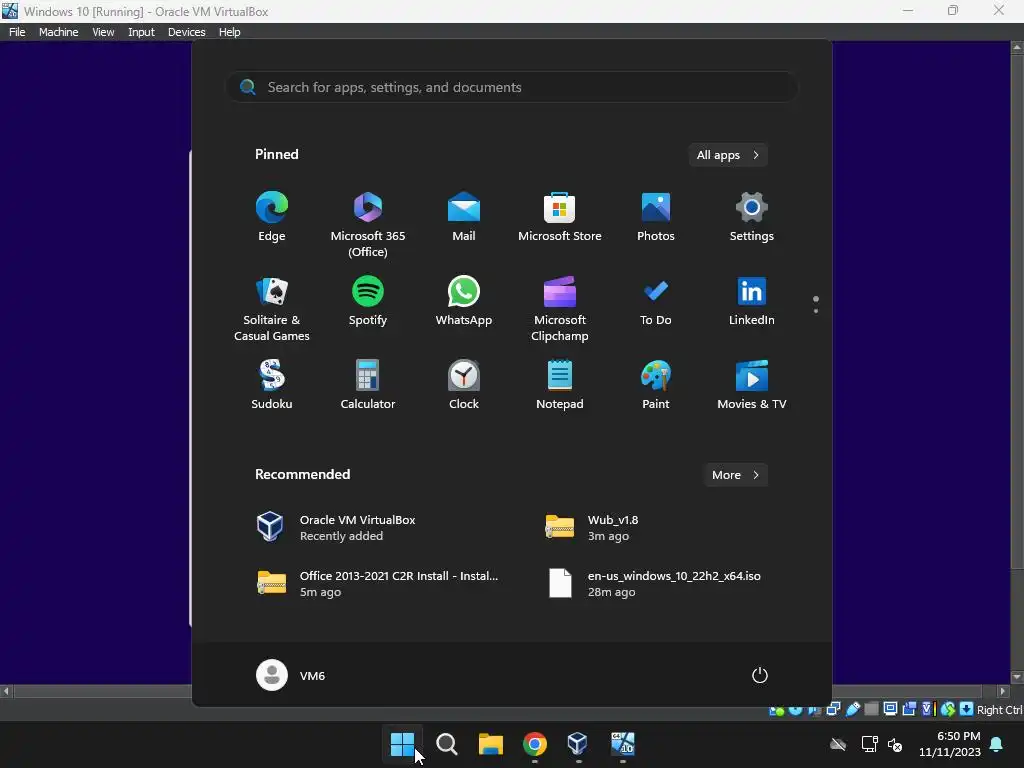Click Right Ctrl host key label
The width and height of the screenshot is (1024, 768).
coord(1000,710)
